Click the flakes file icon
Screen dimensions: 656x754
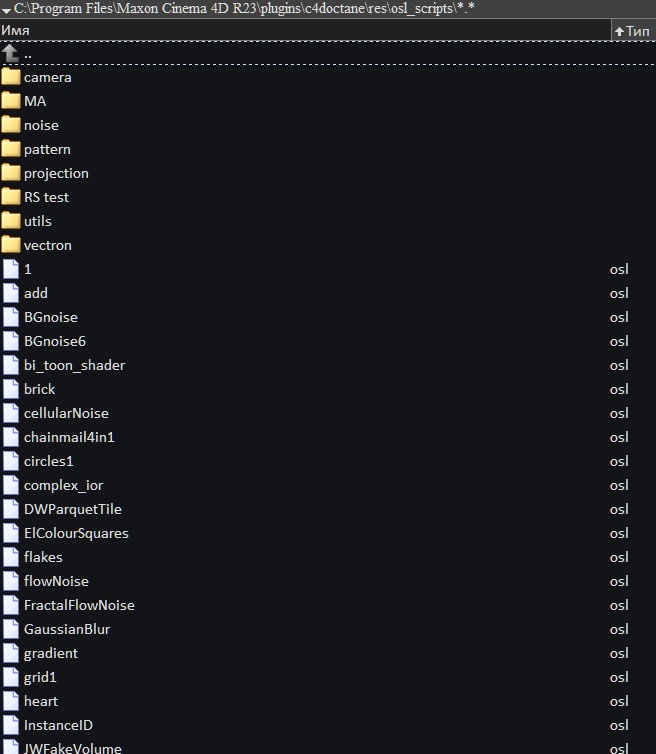11,557
